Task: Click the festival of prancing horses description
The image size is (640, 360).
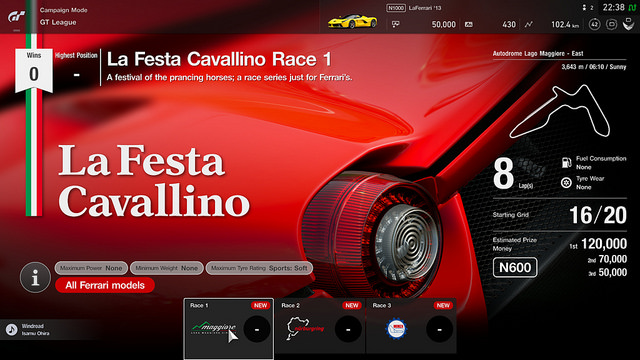Action: coord(229,77)
